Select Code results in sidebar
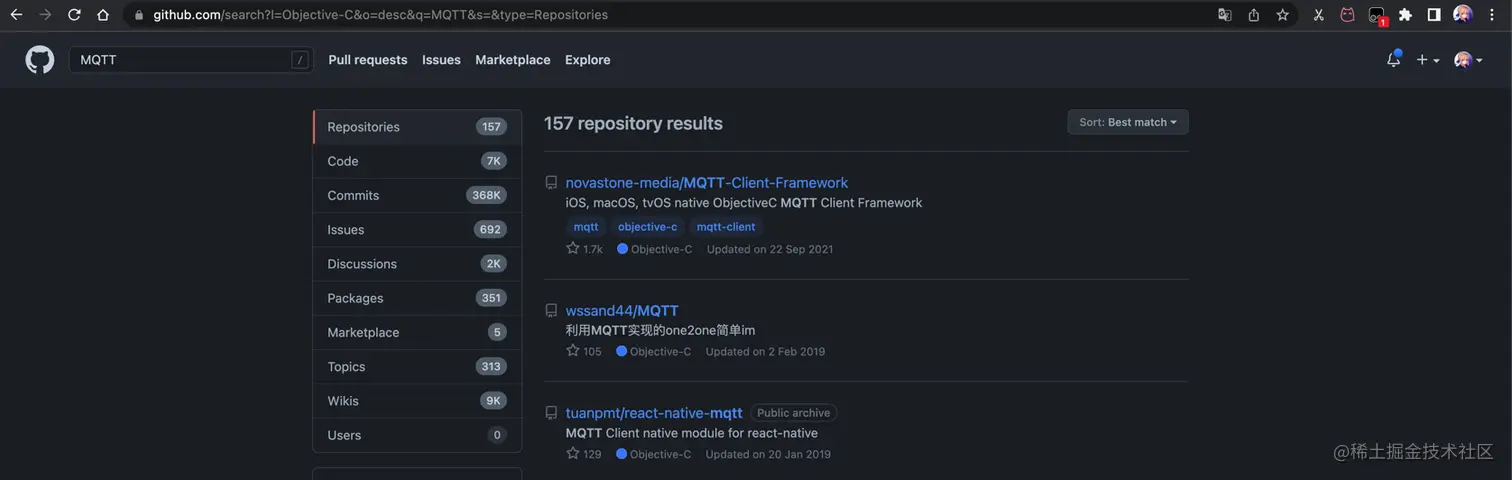The image size is (1512, 480). tap(417, 161)
